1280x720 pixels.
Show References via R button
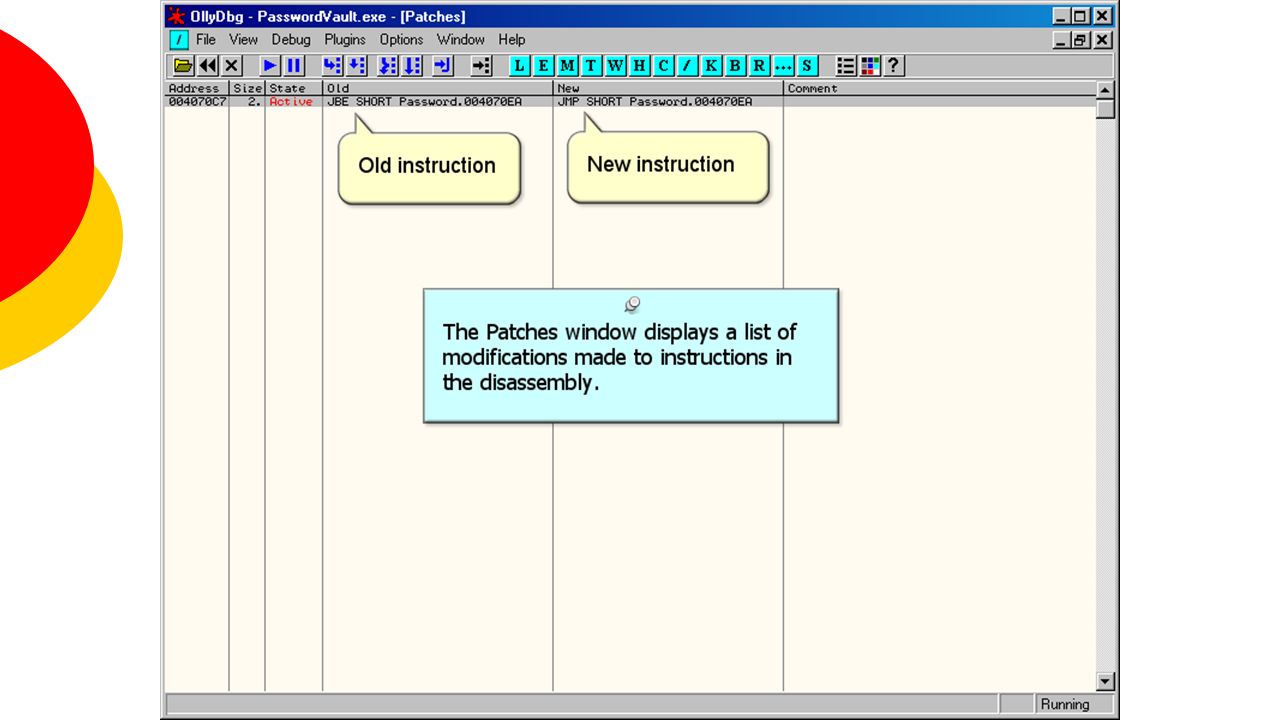(x=760, y=66)
